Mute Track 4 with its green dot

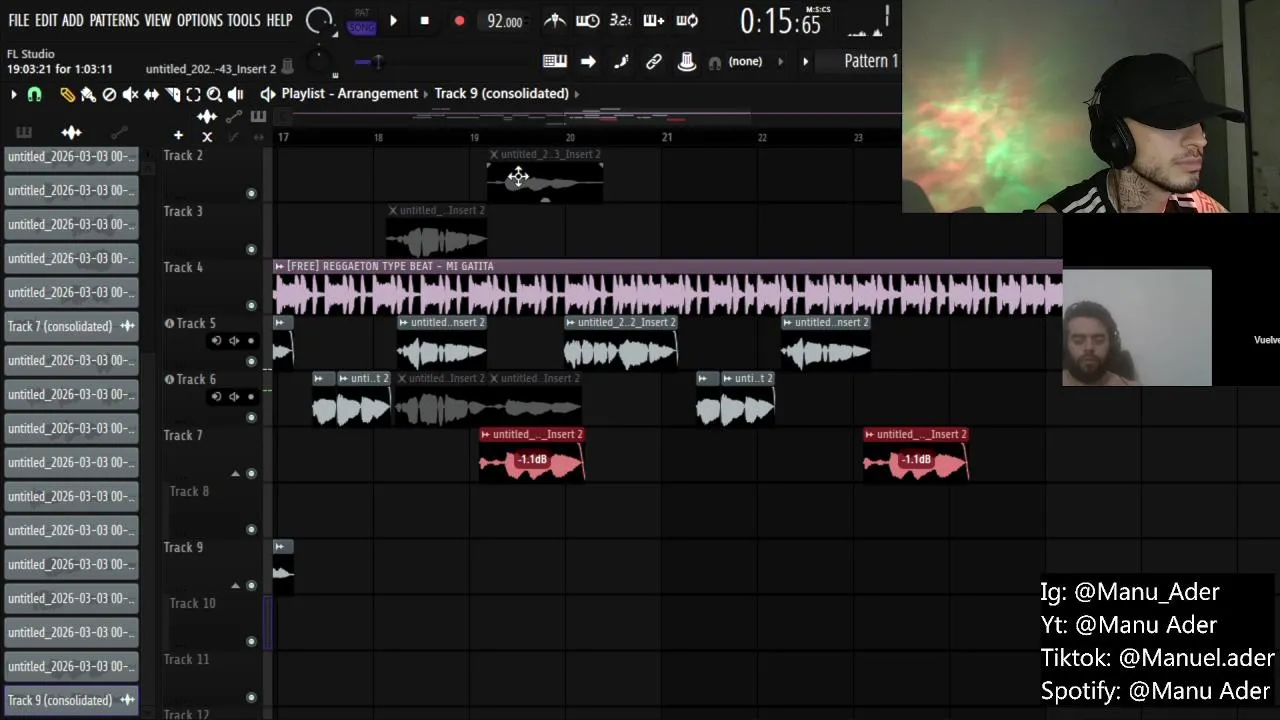point(251,305)
